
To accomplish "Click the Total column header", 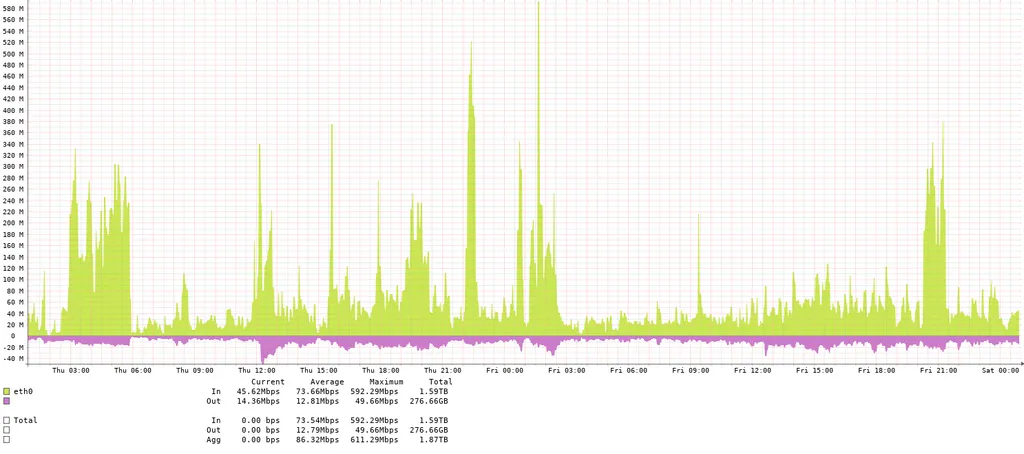I will pyautogui.click(x=440, y=382).
